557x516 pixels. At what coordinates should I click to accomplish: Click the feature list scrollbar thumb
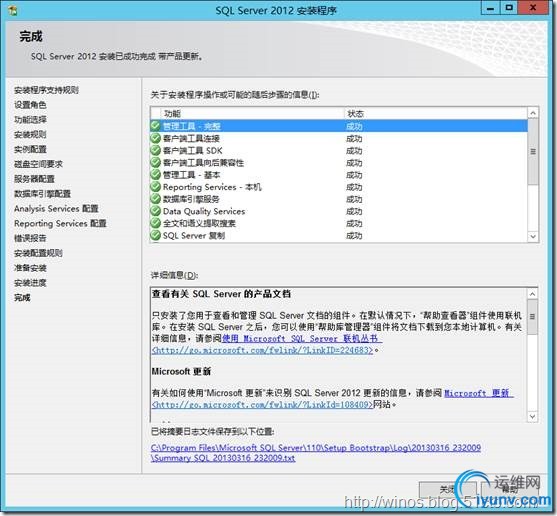[533, 152]
